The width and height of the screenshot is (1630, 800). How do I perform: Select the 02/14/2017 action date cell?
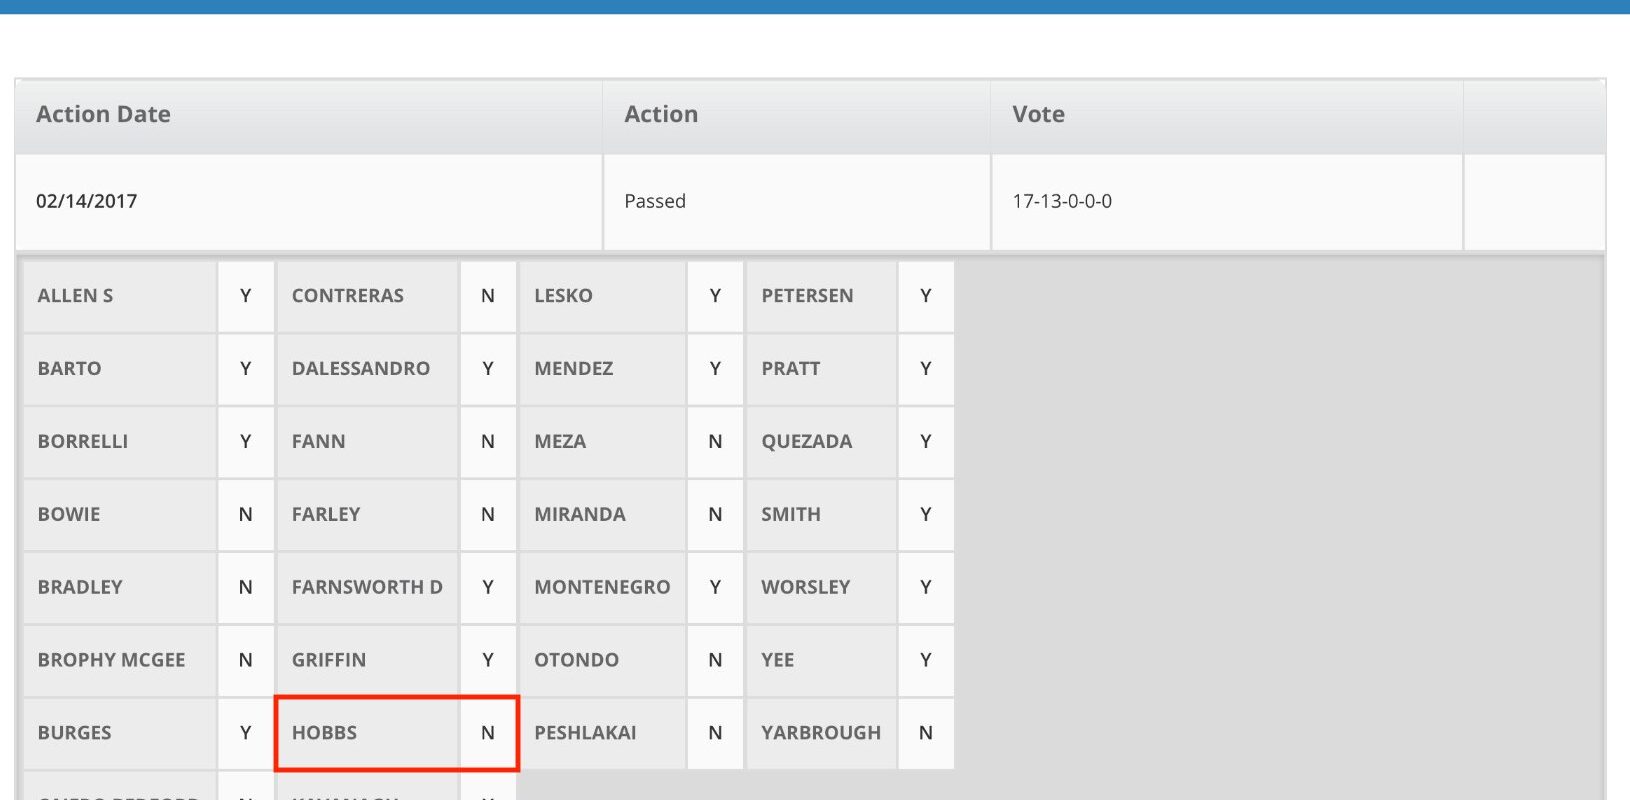tap(308, 201)
